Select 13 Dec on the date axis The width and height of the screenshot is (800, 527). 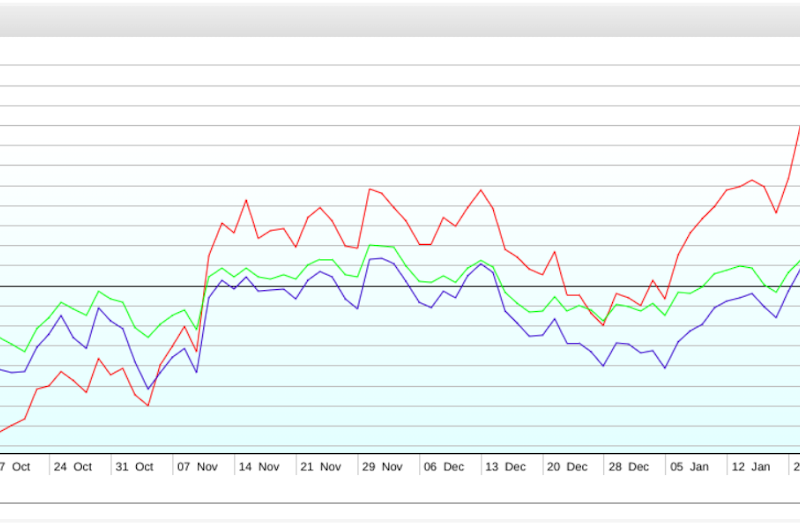[x=504, y=467]
